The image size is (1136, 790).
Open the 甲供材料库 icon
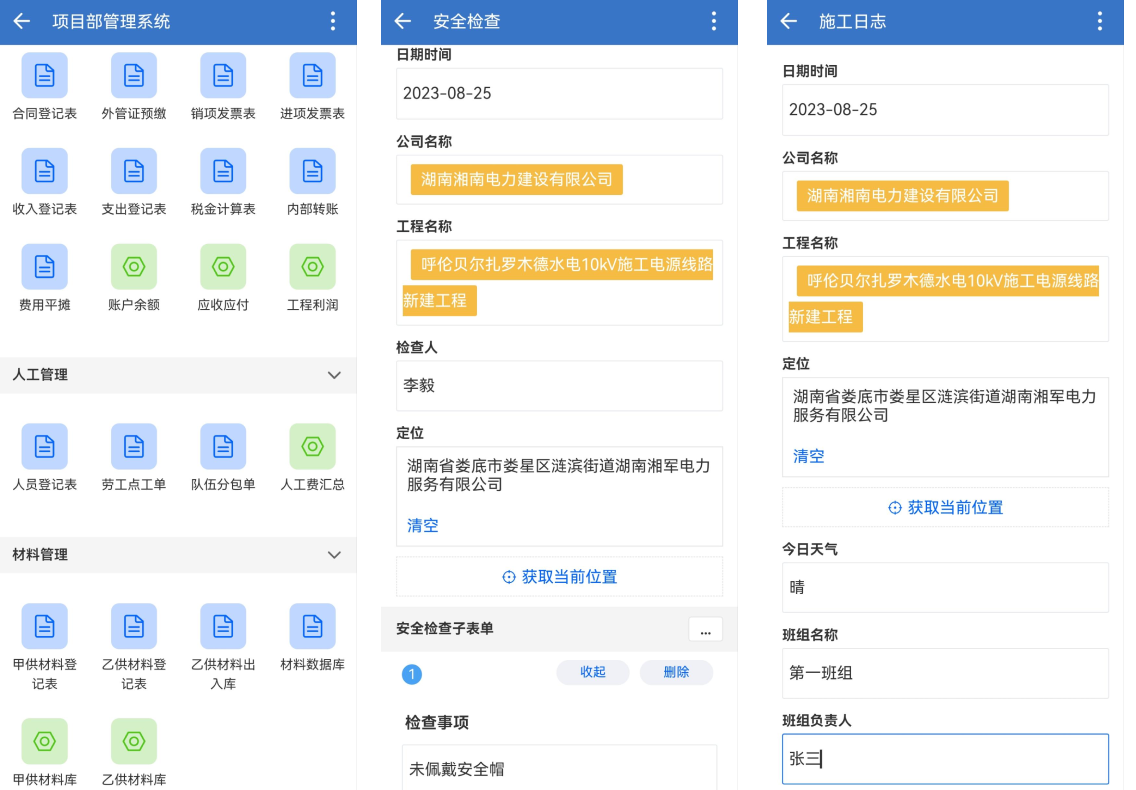(x=45, y=742)
